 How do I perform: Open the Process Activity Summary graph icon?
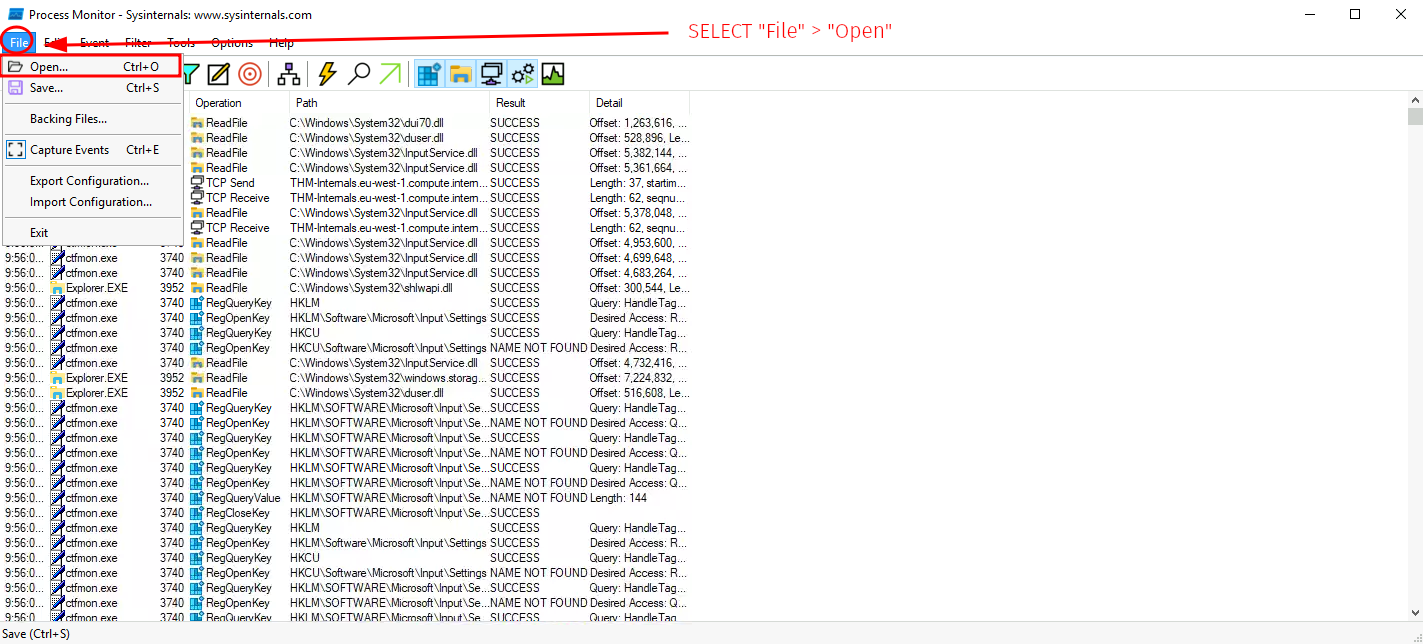tap(553, 74)
